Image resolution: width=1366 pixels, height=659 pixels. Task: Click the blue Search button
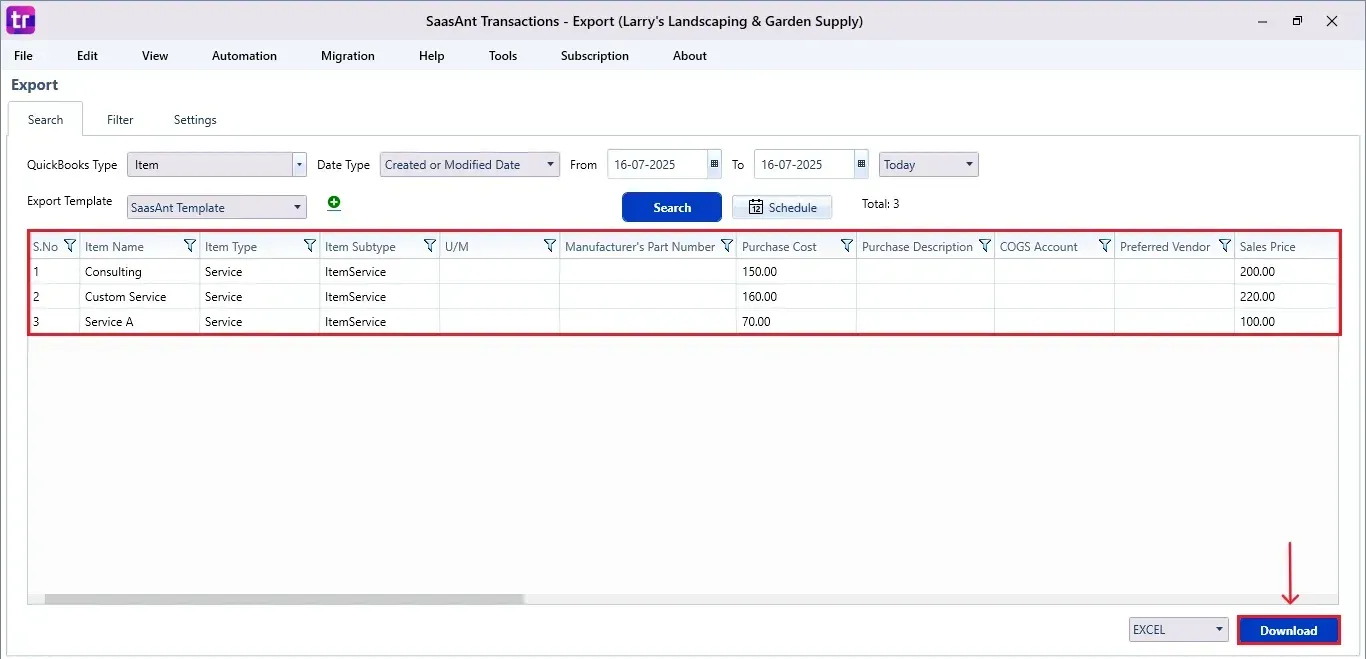672,207
